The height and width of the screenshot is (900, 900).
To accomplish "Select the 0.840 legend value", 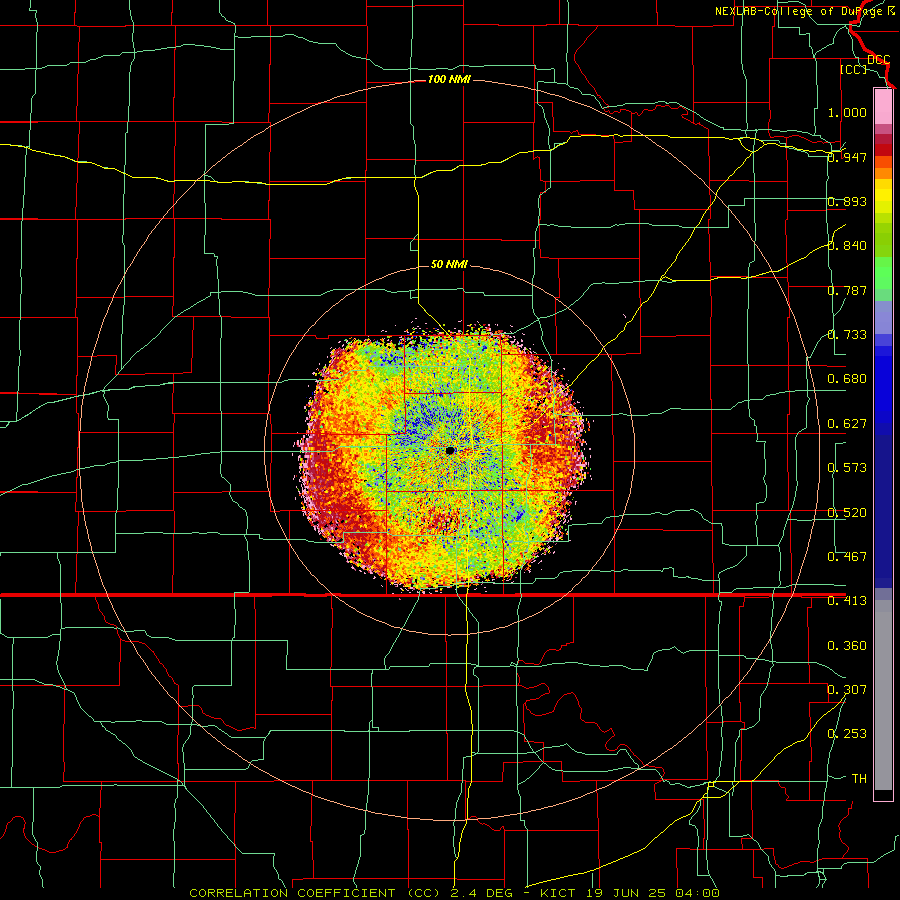I will pos(847,246).
